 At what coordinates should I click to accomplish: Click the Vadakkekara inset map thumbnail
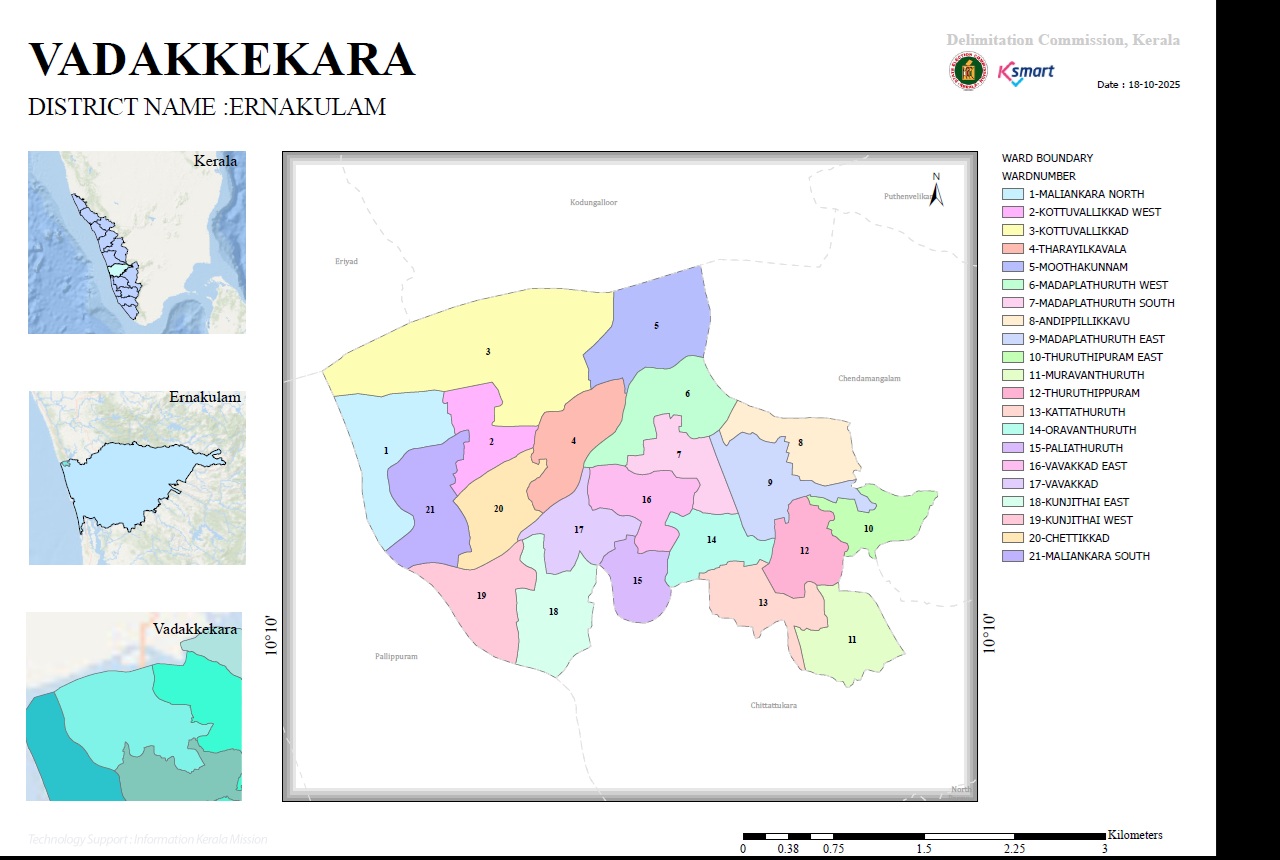coord(134,706)
